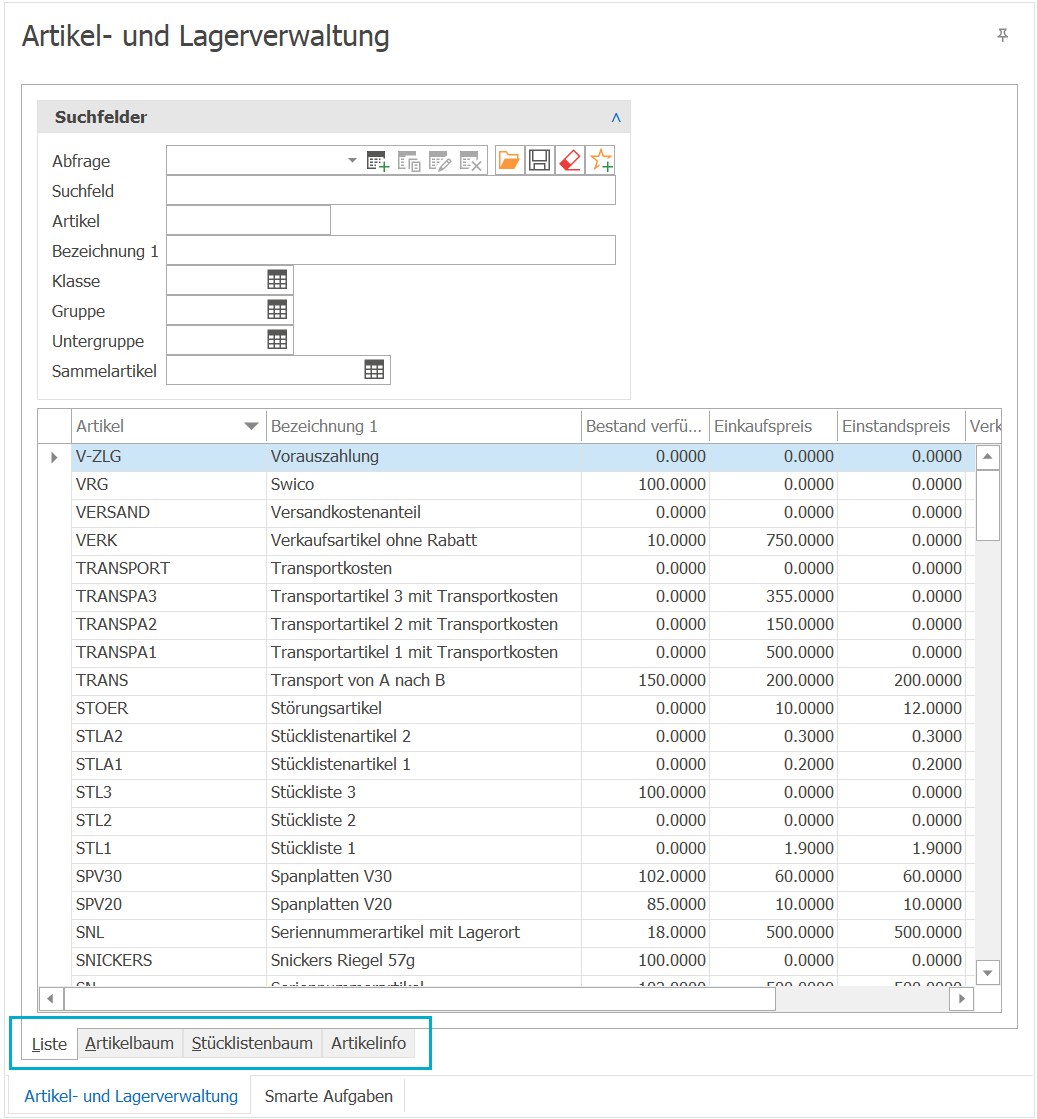This screenshot has width=1037, height=1119.
Task: Click the vertical scrollbar down arrow
Action: 988,973
